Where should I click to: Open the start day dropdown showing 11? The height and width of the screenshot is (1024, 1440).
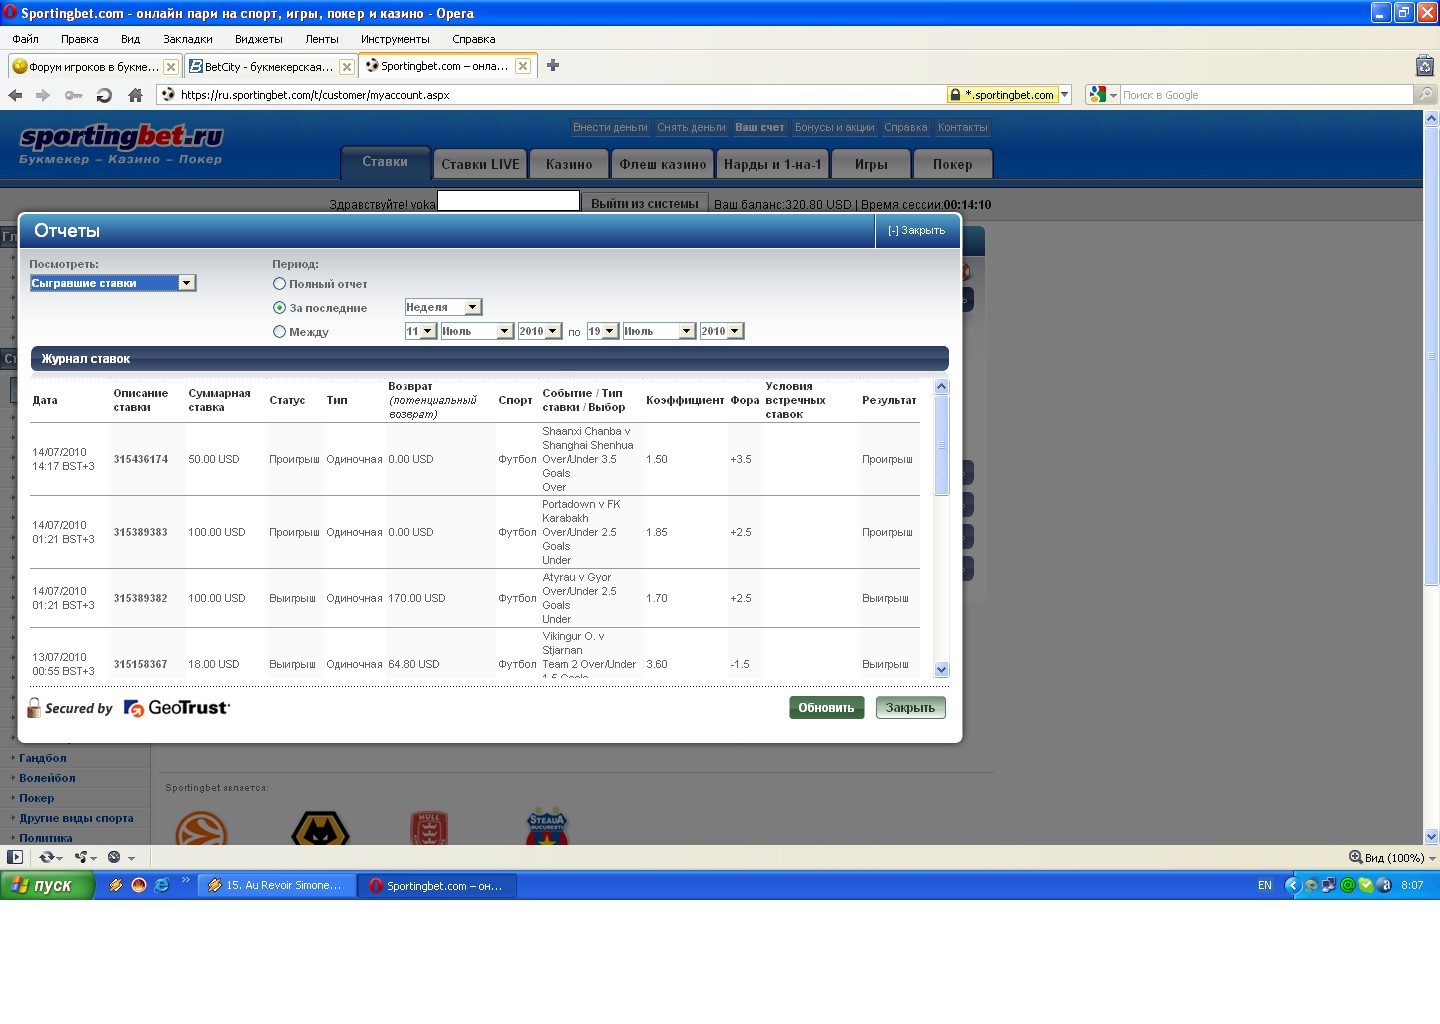tap(420, 331)
